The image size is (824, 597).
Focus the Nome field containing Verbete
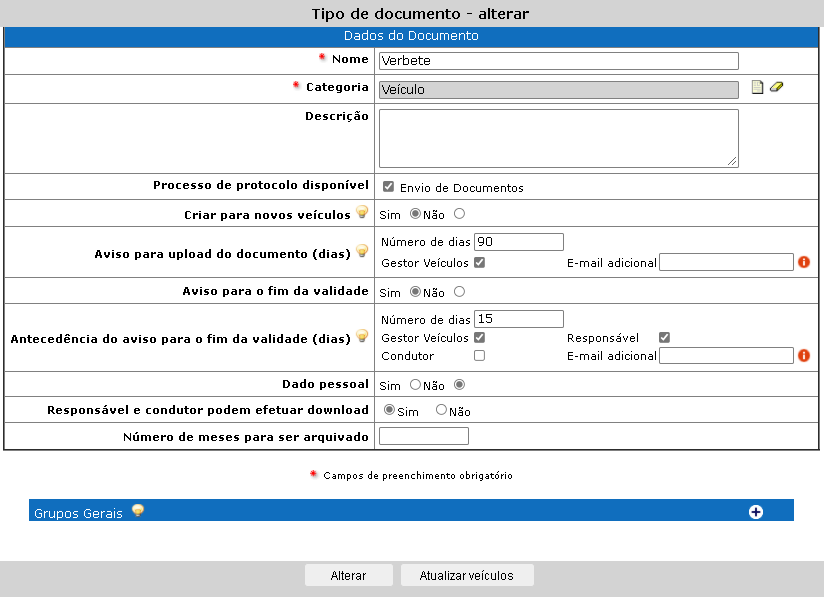(x=559, y=61)
